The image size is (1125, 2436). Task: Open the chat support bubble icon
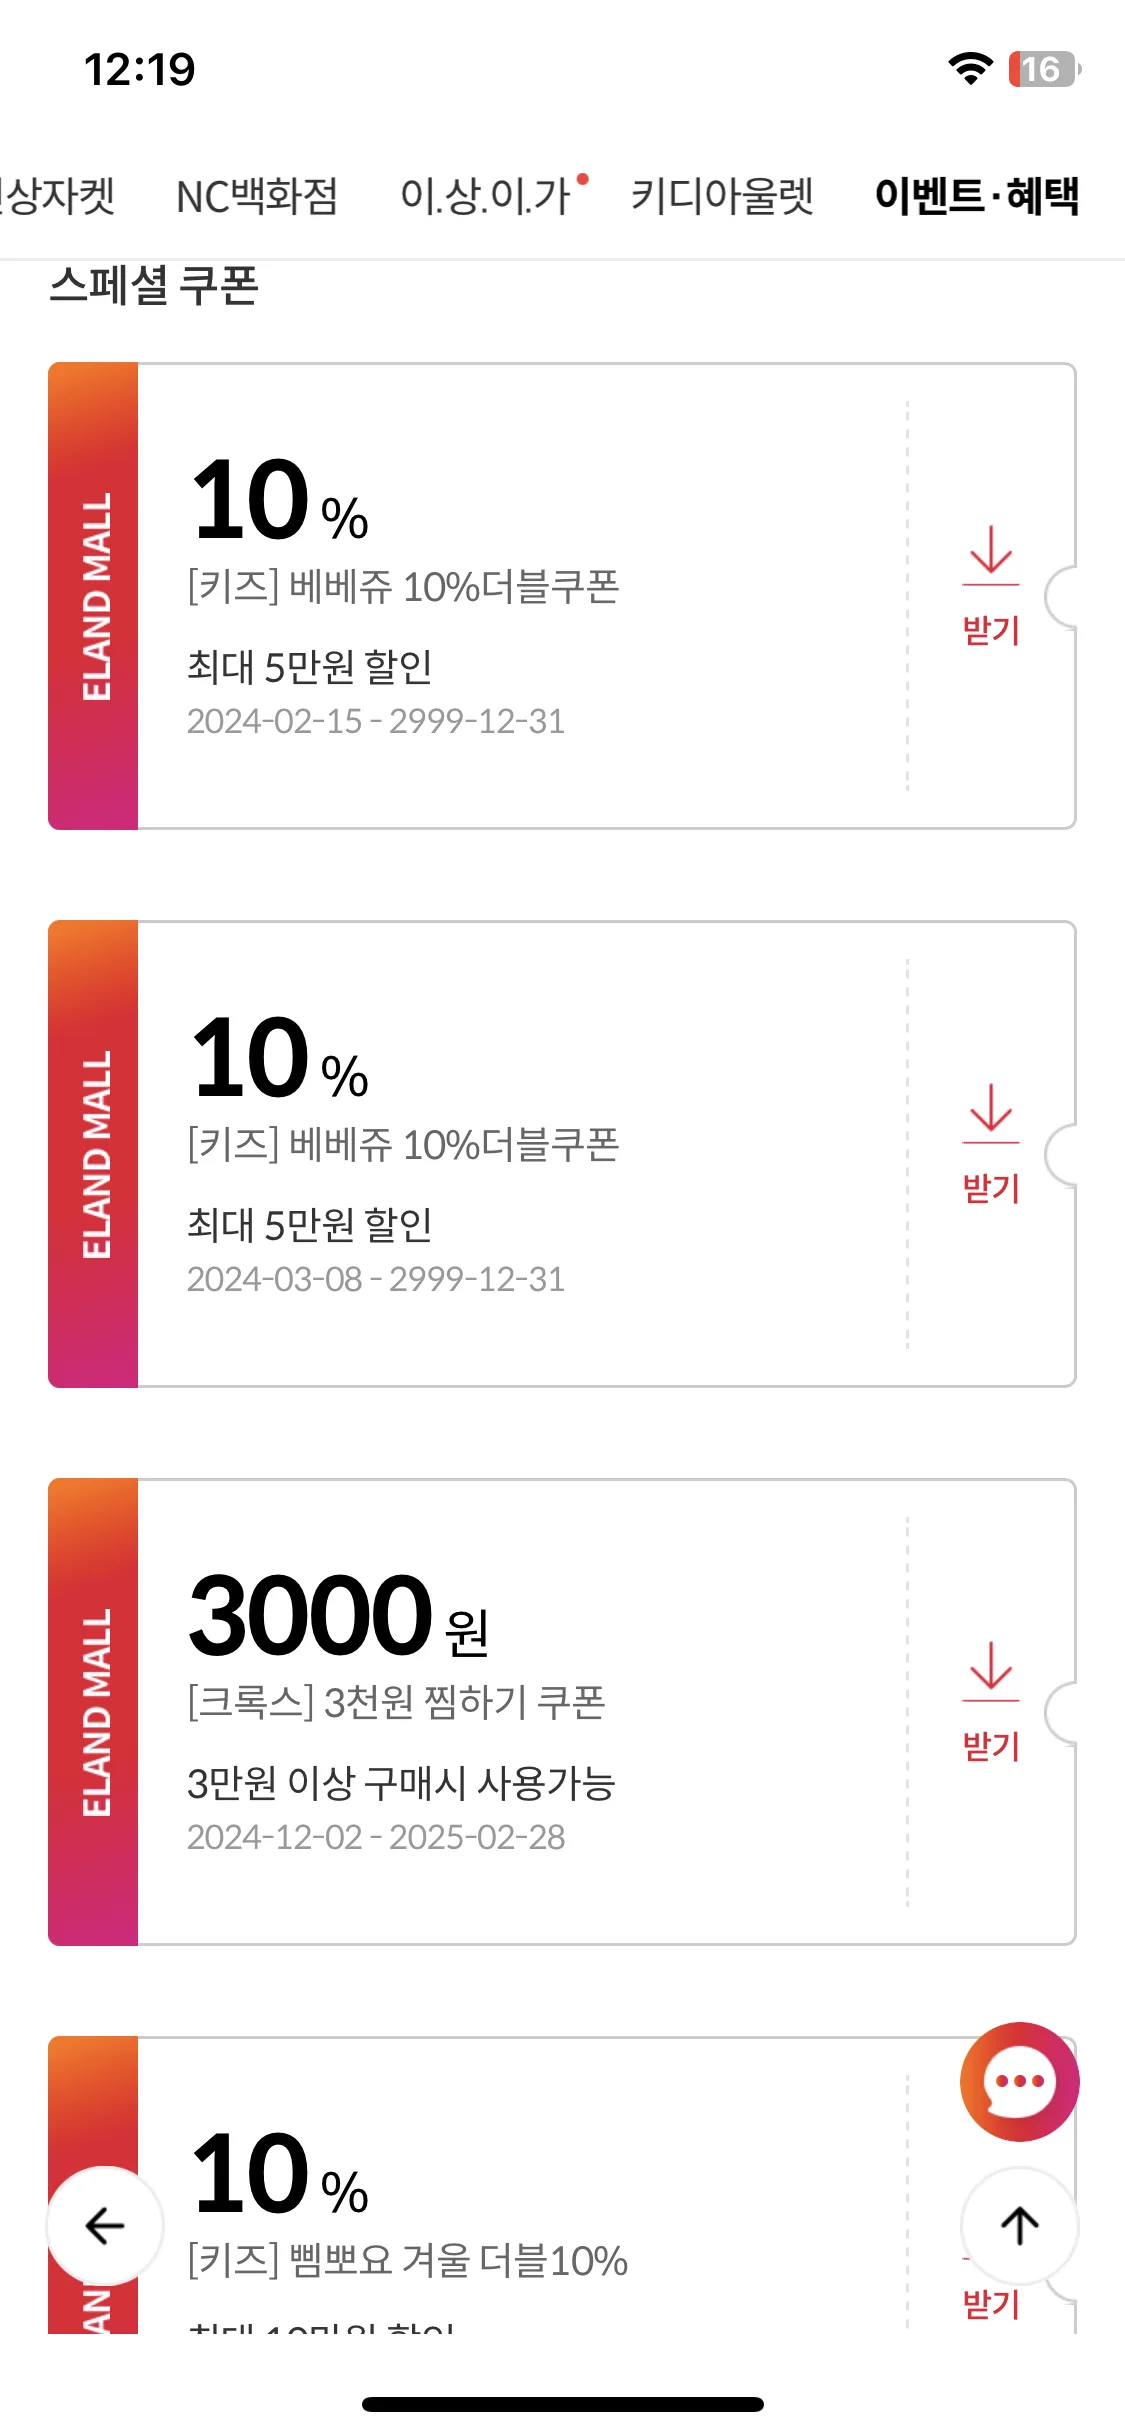pyautogui.click(x=1019, y=2081)
